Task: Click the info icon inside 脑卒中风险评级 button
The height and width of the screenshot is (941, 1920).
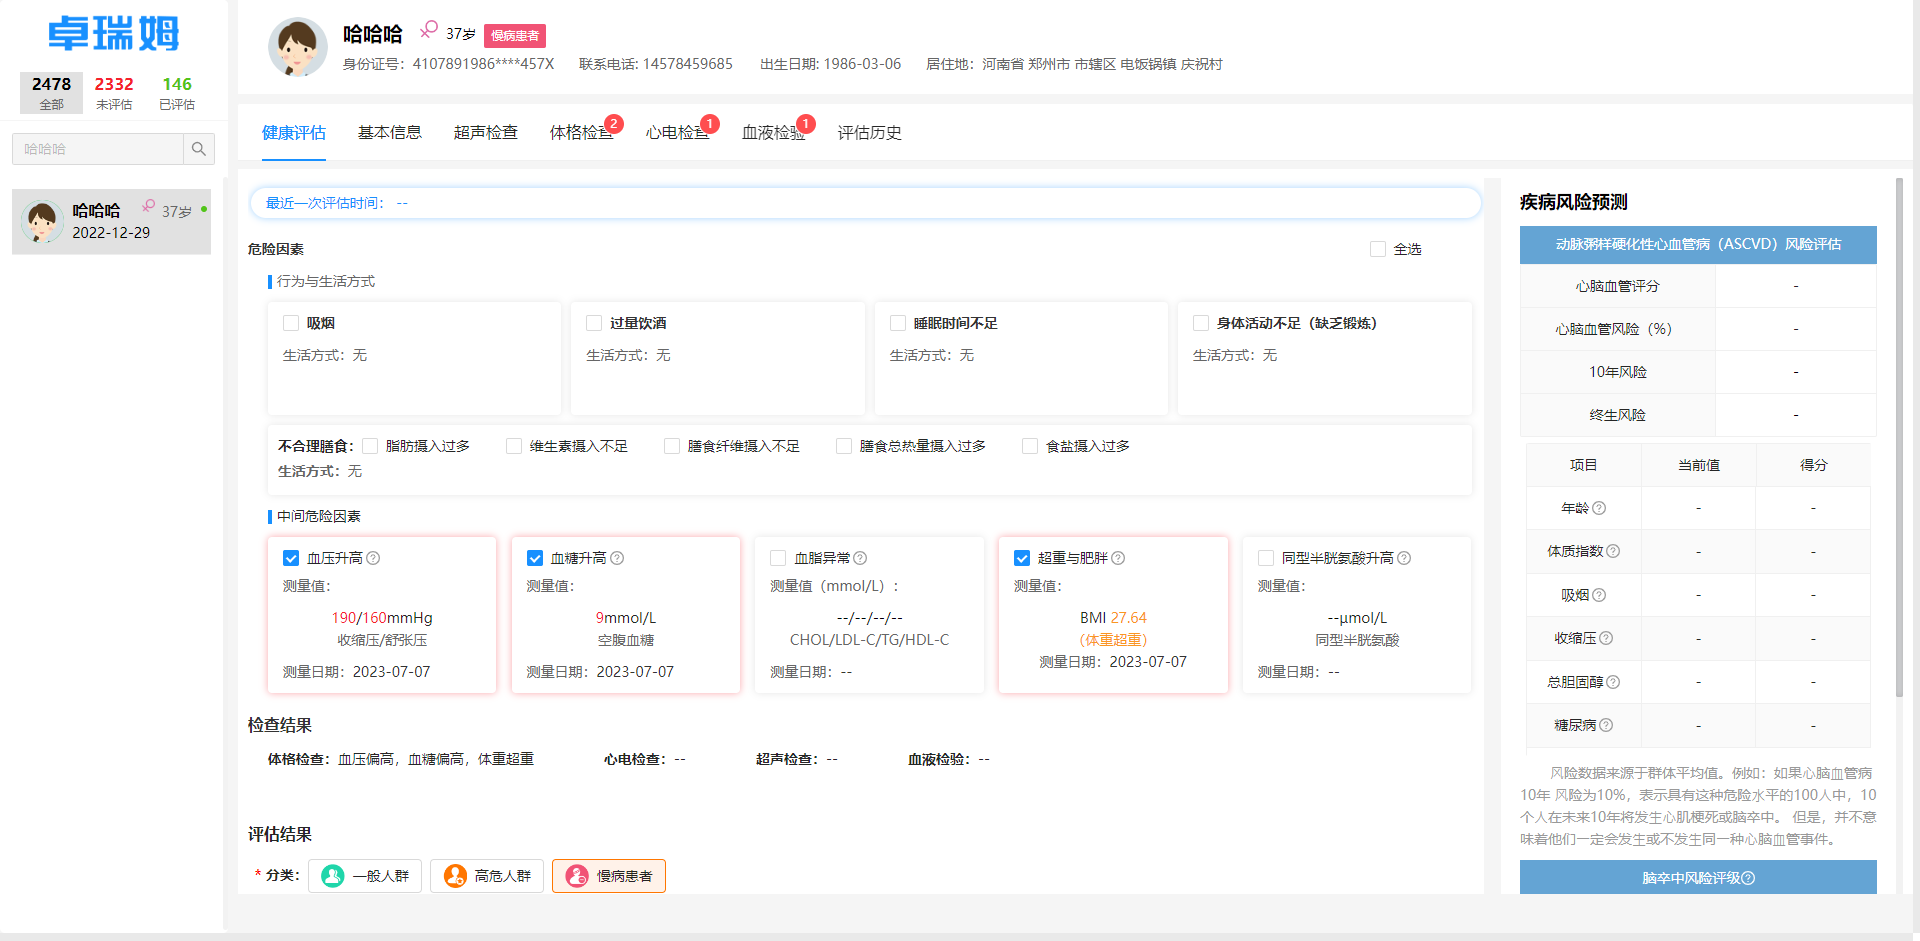Action: pos(1746,877)
